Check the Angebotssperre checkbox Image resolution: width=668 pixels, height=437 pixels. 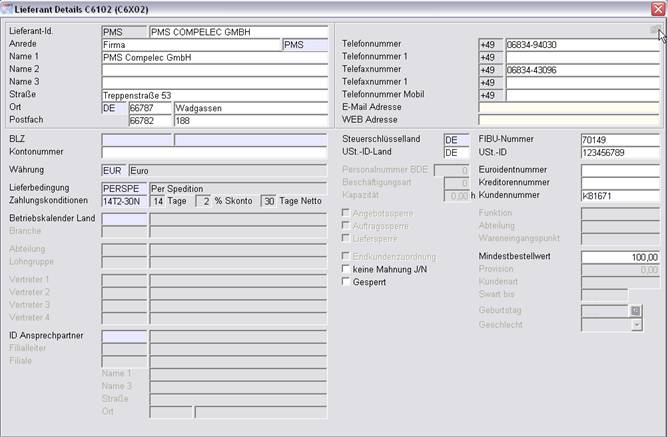(x=347, y=213)
